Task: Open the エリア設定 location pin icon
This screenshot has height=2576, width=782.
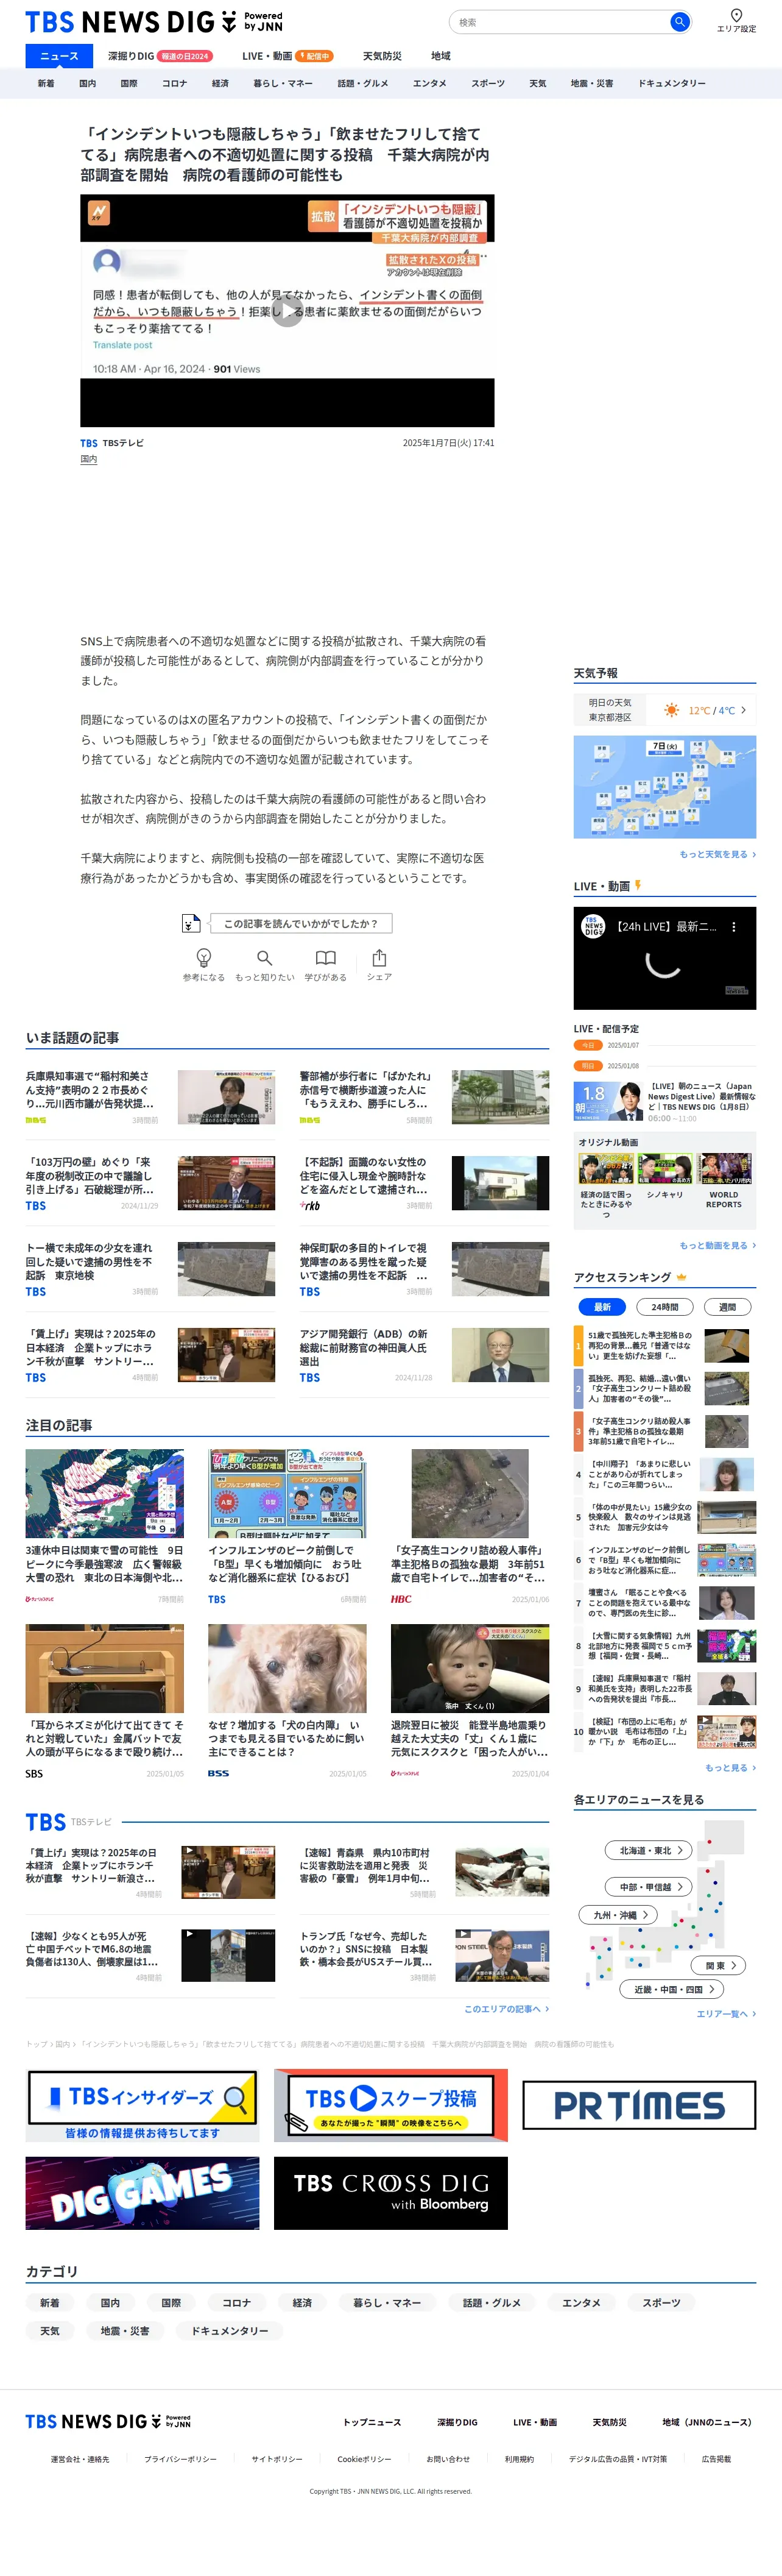Action: pos(736,15)
